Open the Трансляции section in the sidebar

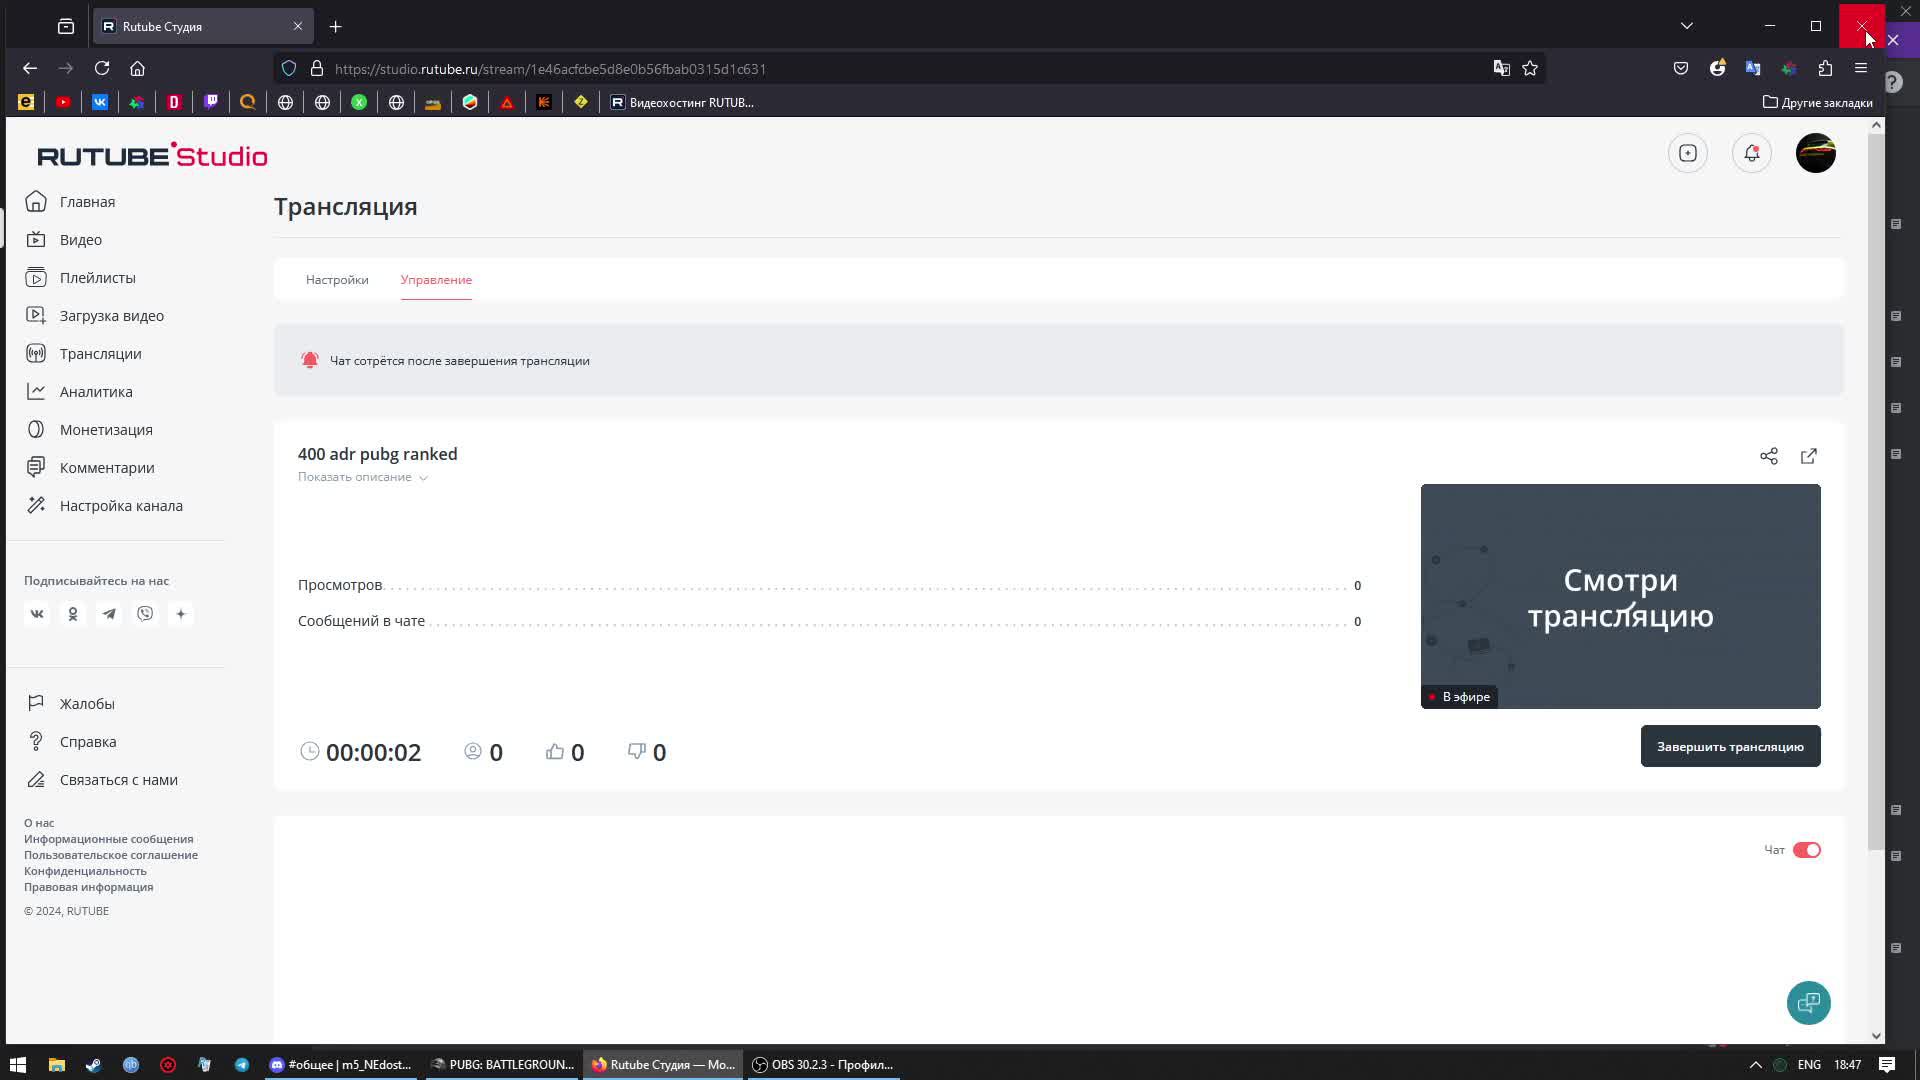point(100,353)
